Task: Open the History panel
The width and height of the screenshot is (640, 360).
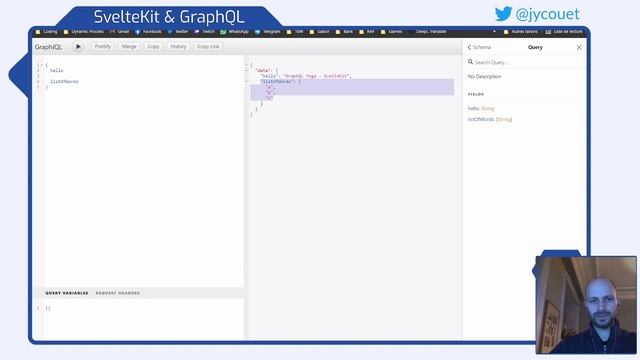Action: click(178, 47)
